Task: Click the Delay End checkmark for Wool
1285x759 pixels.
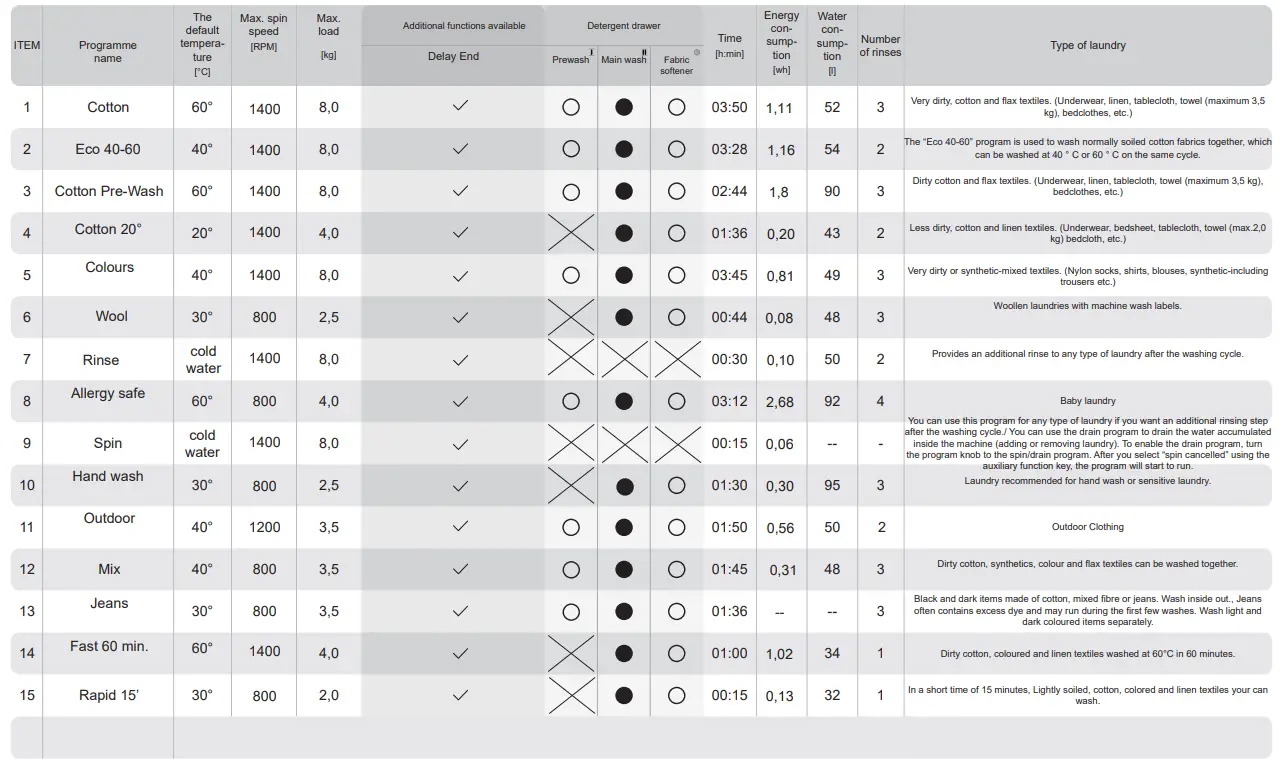Action: click(x=460, y=317)
